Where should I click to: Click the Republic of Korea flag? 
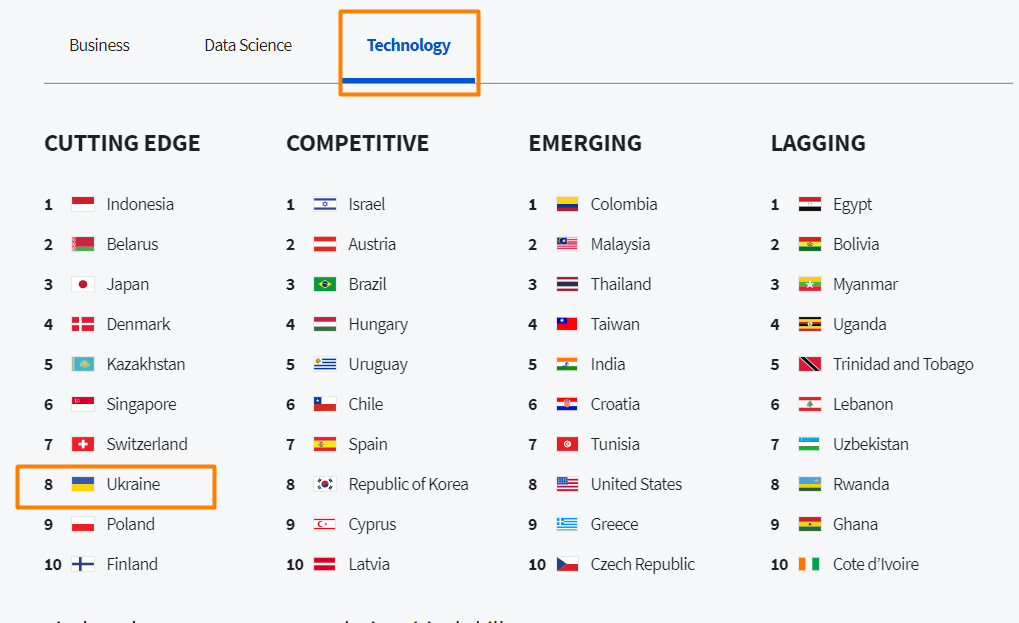[x=325, y=485]
